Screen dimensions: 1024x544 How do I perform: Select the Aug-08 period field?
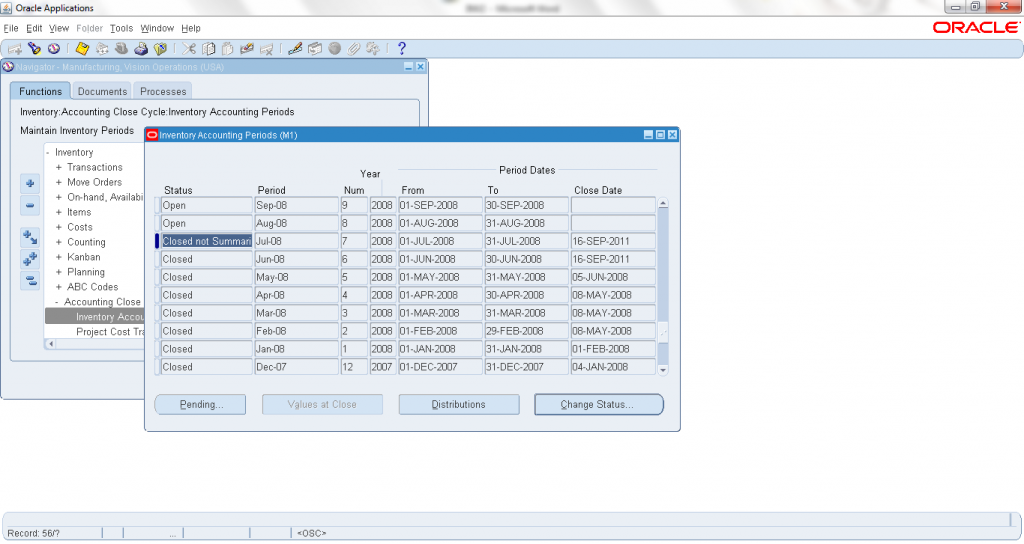tap(296, 223)
